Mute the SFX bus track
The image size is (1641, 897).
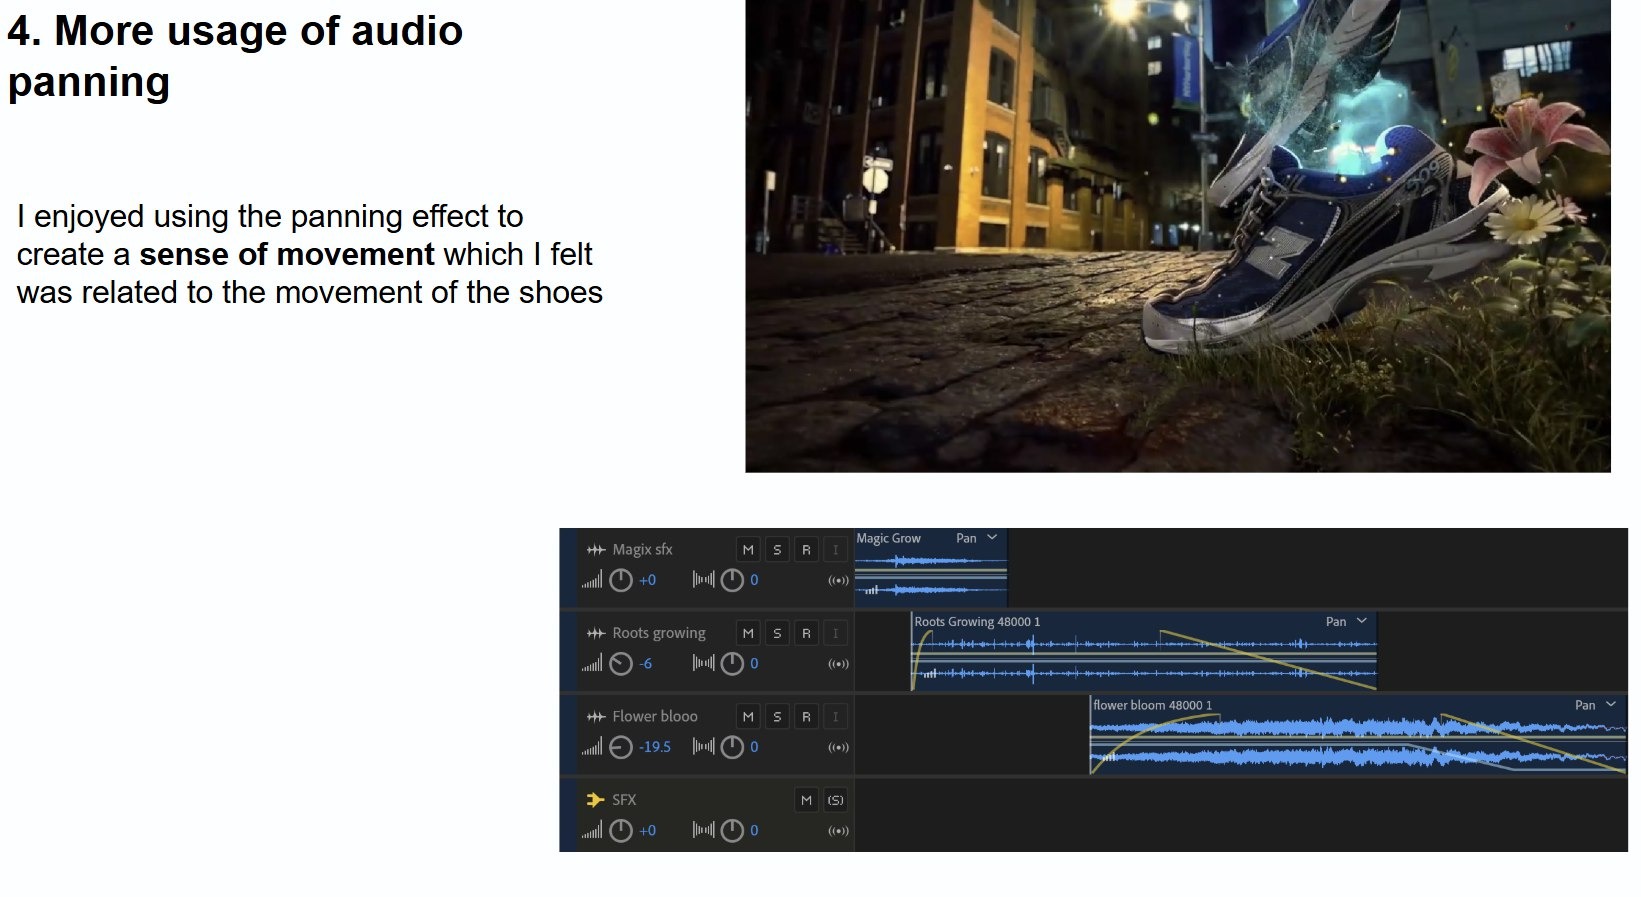click(x=806, y=800)
